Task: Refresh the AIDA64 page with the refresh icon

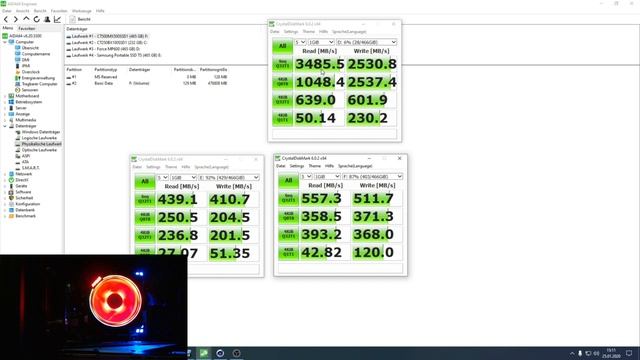Action: coord(37,19)
